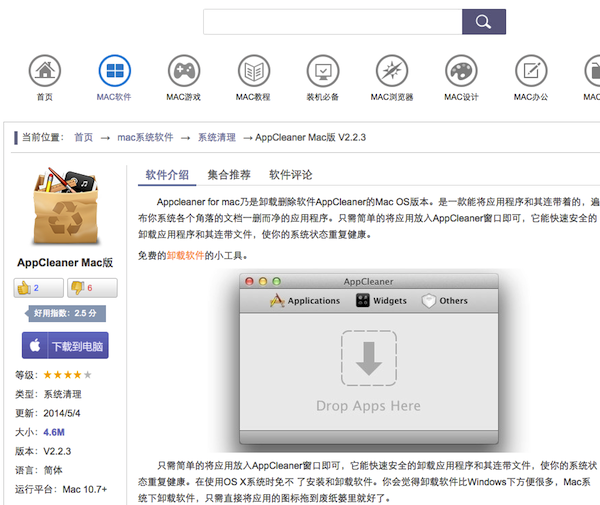Switch to the 软件介绍 tab
Screen dimensions: 600x505
pyautogui.click(x=167, y=175)
